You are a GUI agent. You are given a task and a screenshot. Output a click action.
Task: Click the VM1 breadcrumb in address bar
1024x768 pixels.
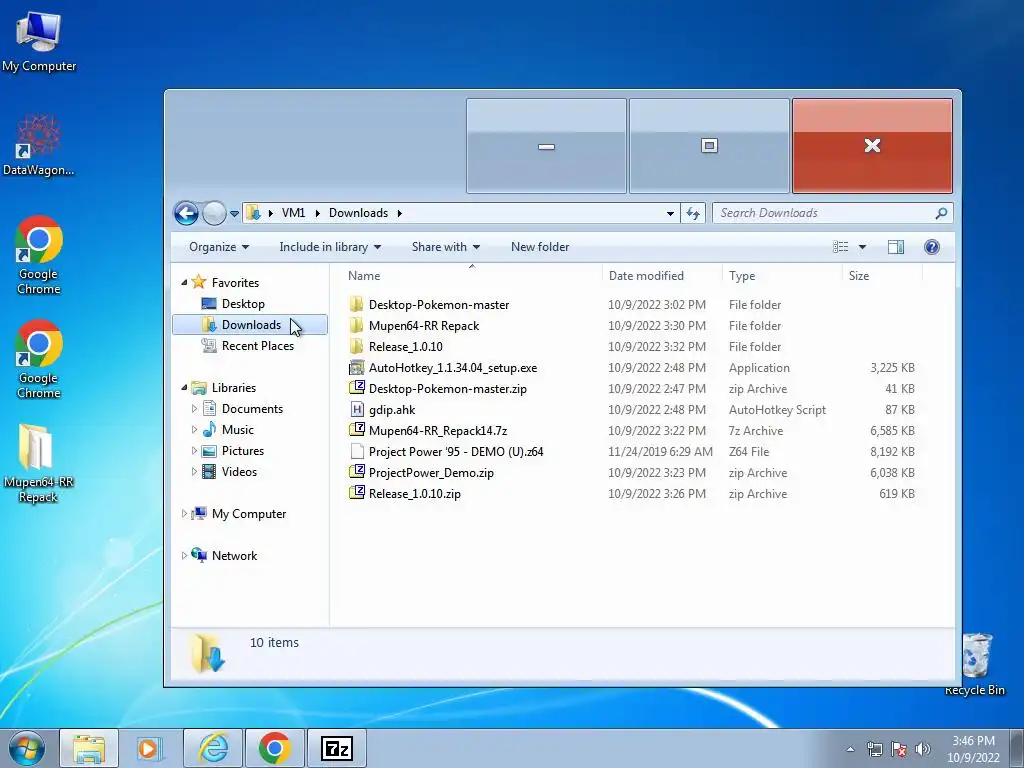[293, 213]
